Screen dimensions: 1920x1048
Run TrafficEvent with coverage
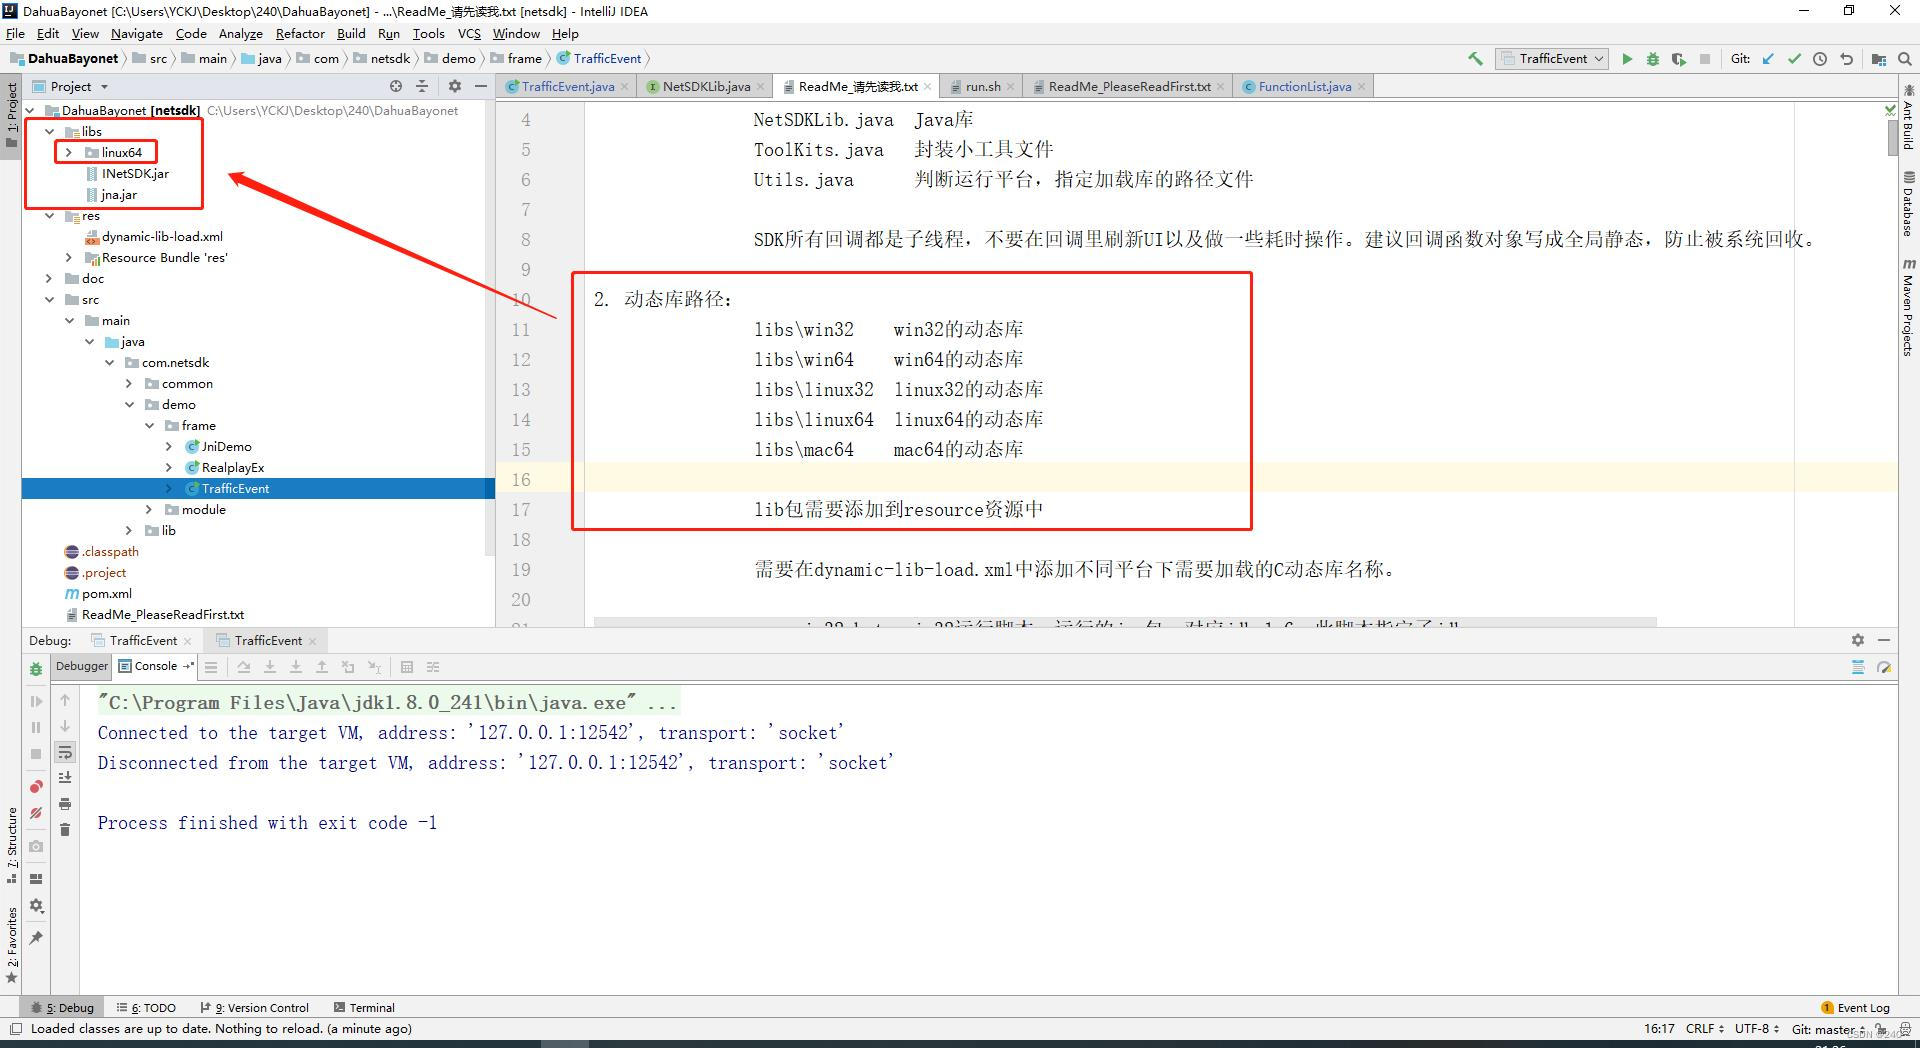[1680, 59]
